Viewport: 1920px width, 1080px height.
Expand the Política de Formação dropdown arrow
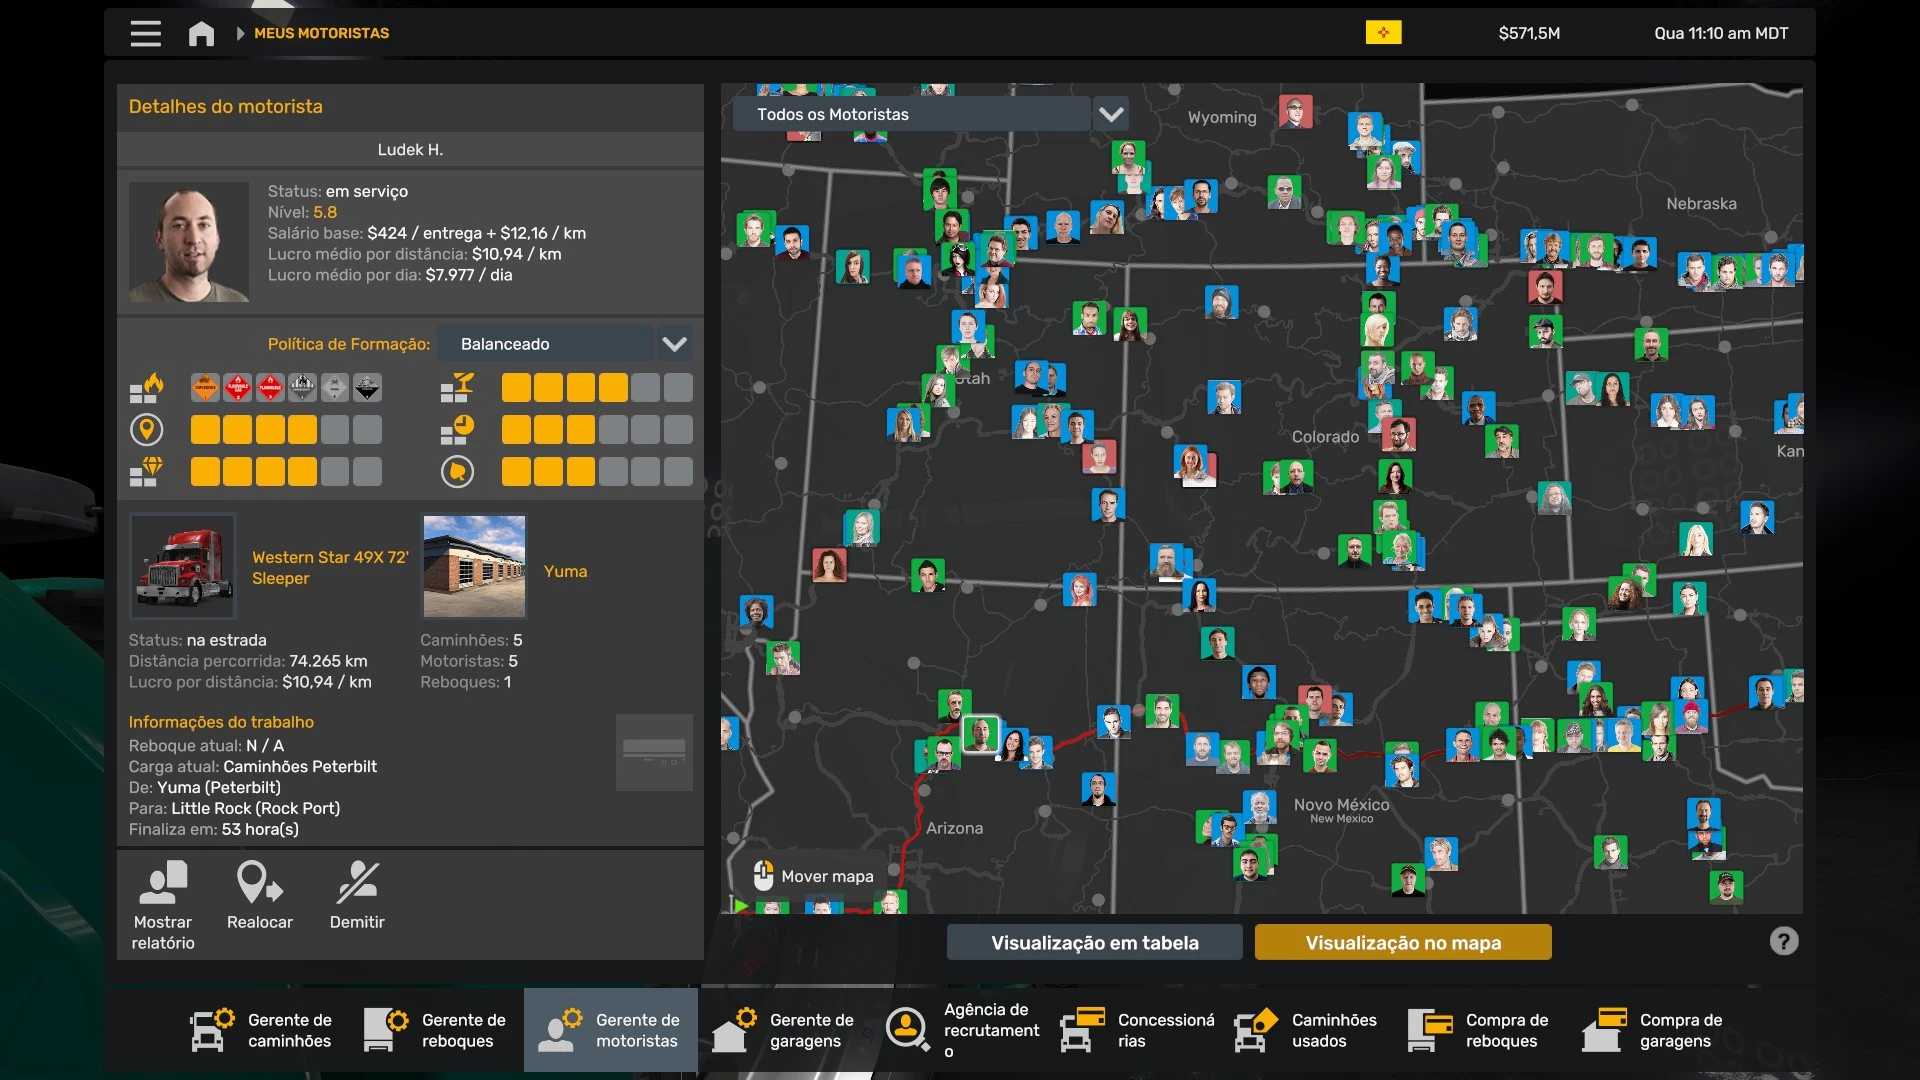(x=675, y=344)
